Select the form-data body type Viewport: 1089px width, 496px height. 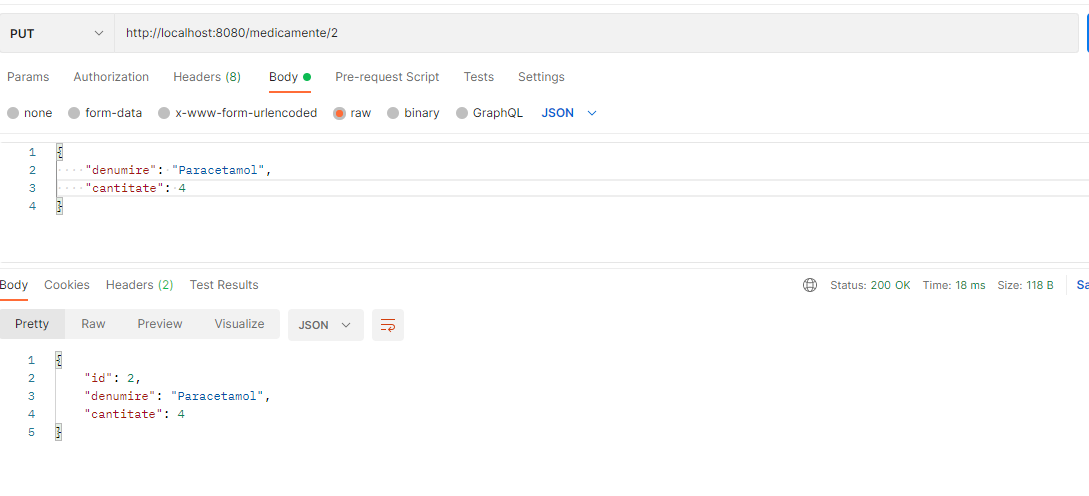coord(106,113)
